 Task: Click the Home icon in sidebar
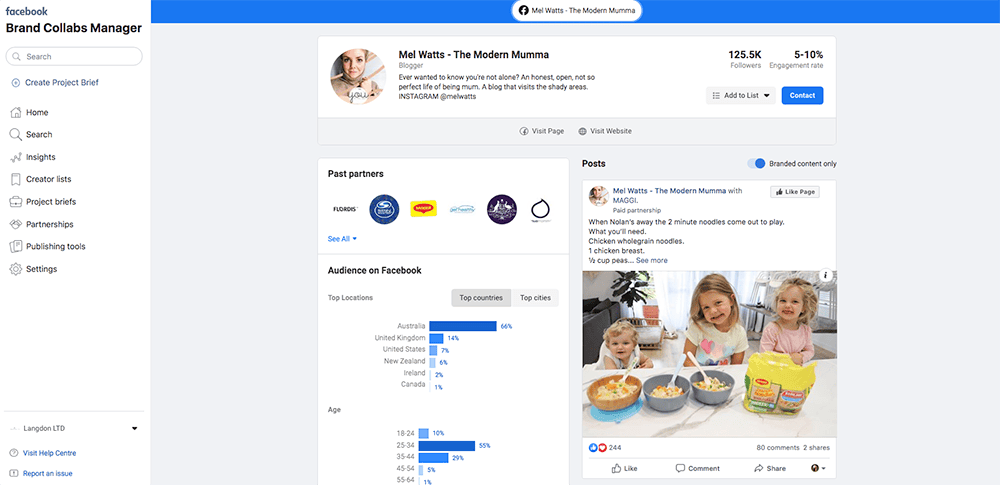[x=15, y=112]
